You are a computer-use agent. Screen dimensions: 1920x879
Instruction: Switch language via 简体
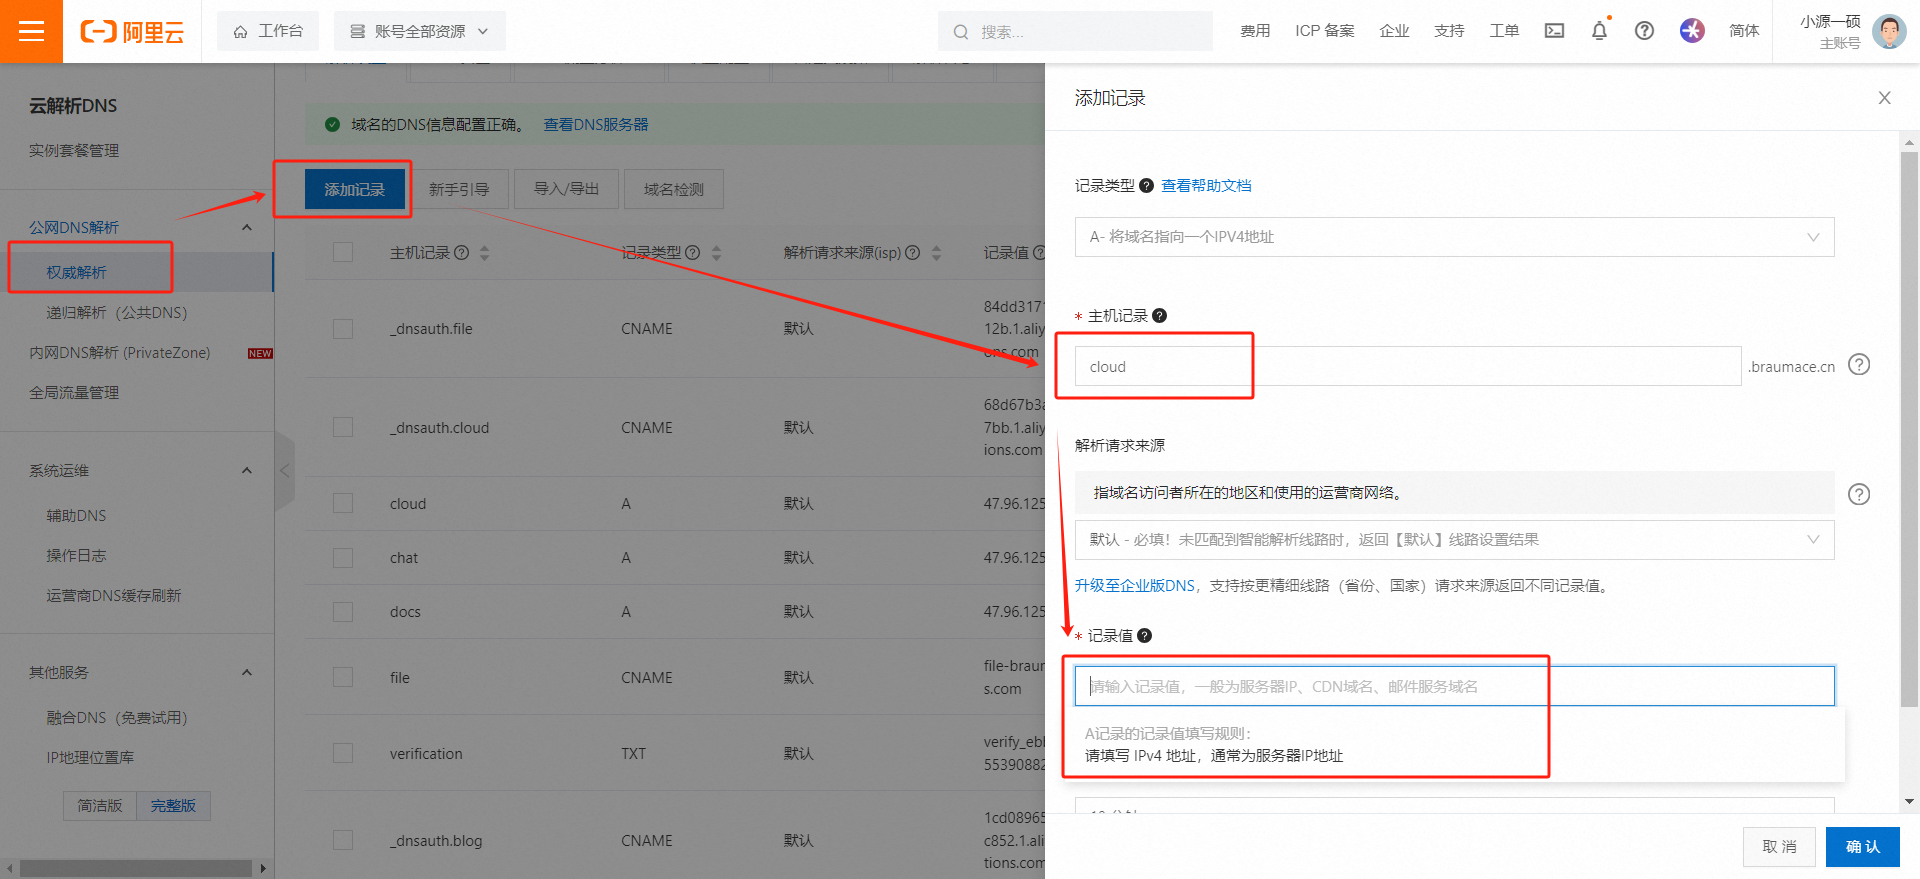coord(1744,31)
